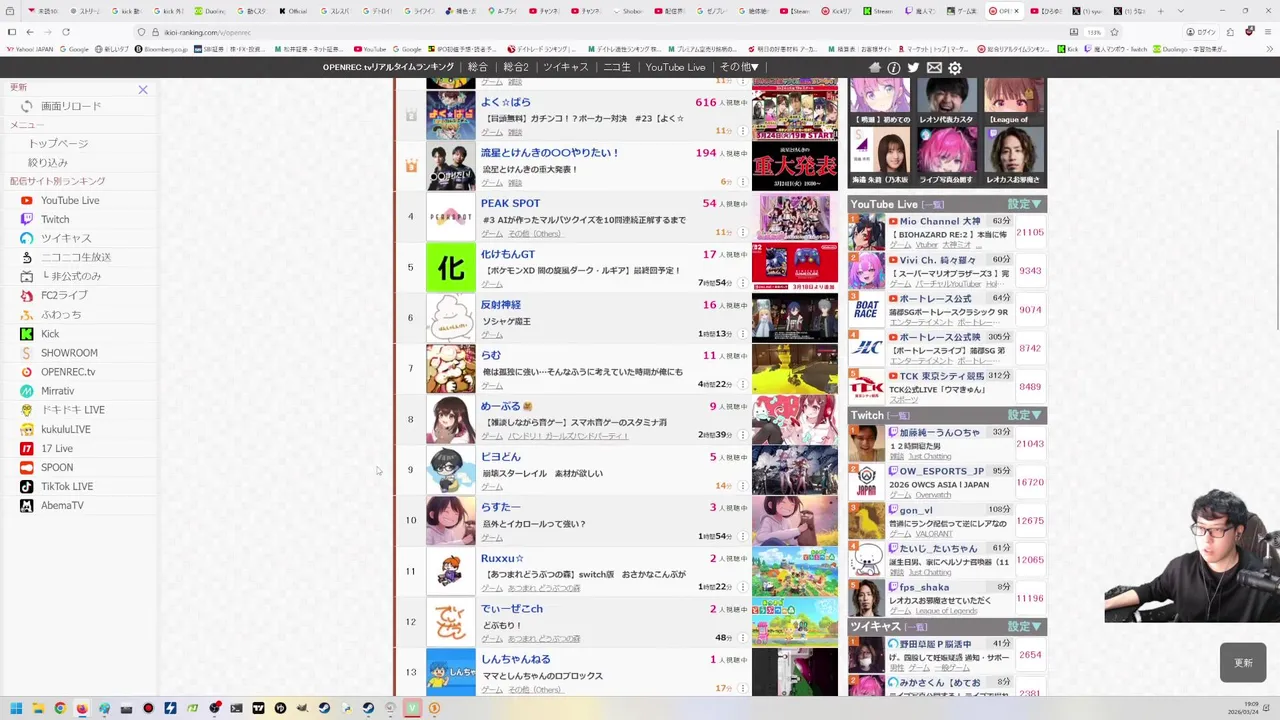Open Mio Channel 大神 stream entry
The image size is (1280, 720).
(x=947, y=232)
